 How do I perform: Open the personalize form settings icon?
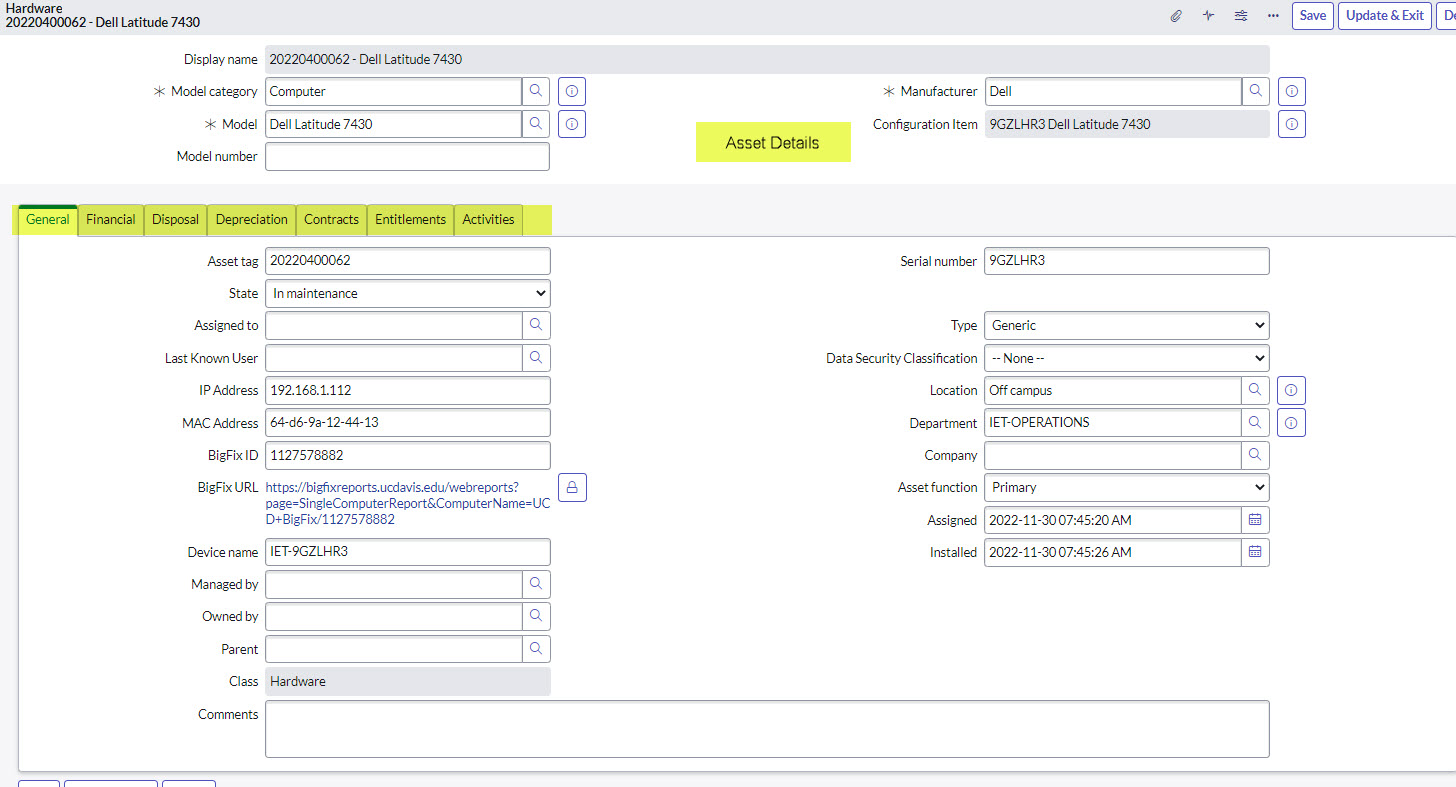[1241, 16]
